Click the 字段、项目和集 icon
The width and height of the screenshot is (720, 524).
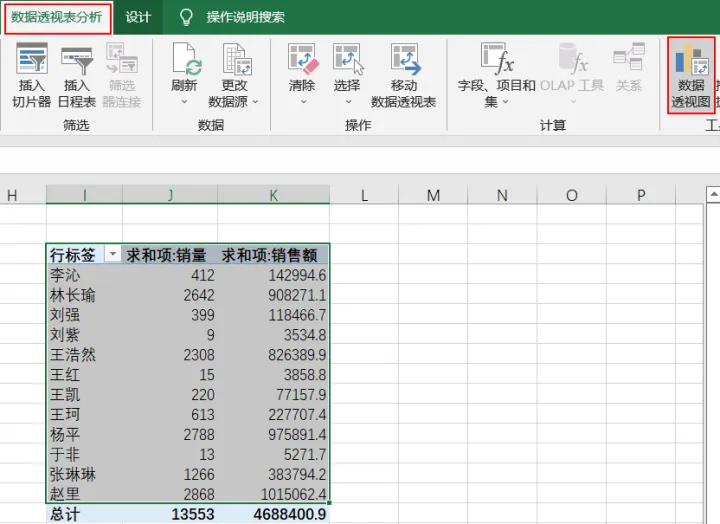click(497, 59)
